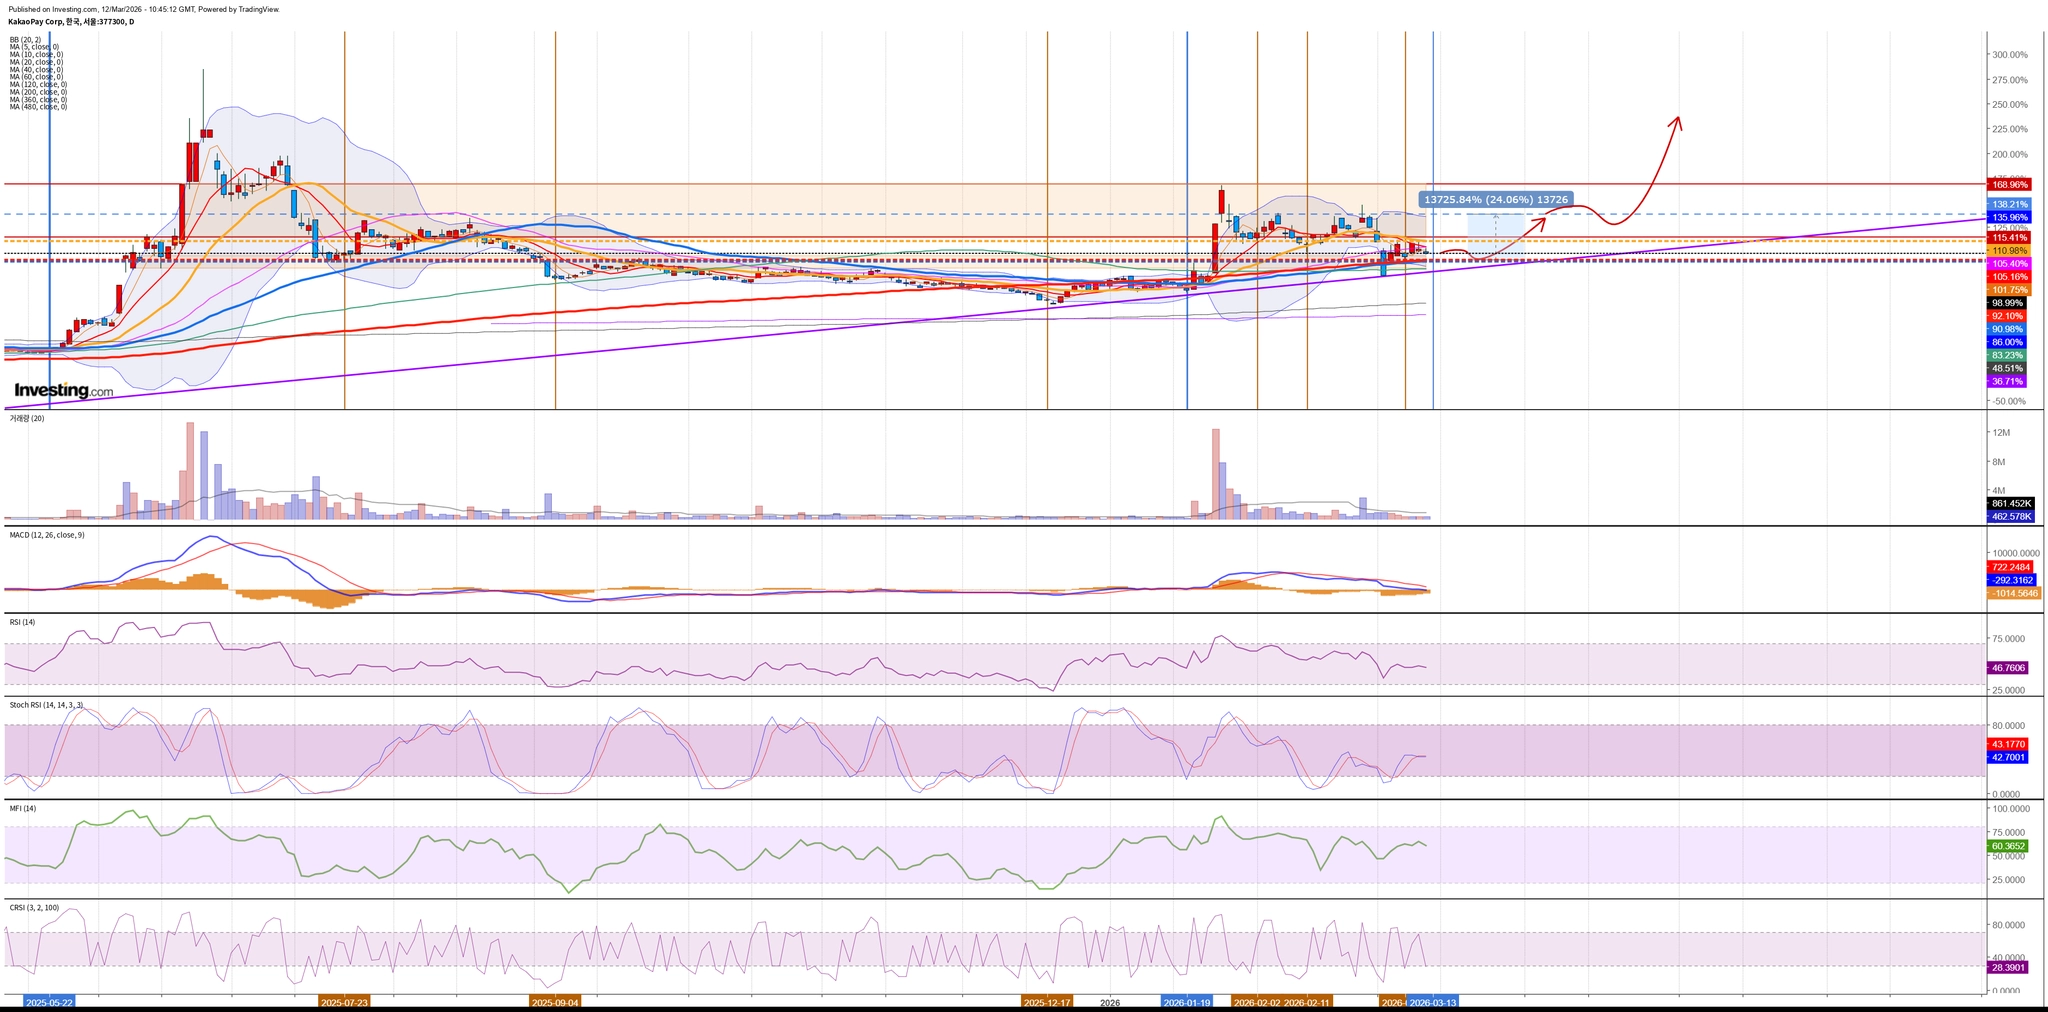Select the 92.10% price label
Screen dimensions: 2048x1012
pyautogui.click(x=2007, y=316)
